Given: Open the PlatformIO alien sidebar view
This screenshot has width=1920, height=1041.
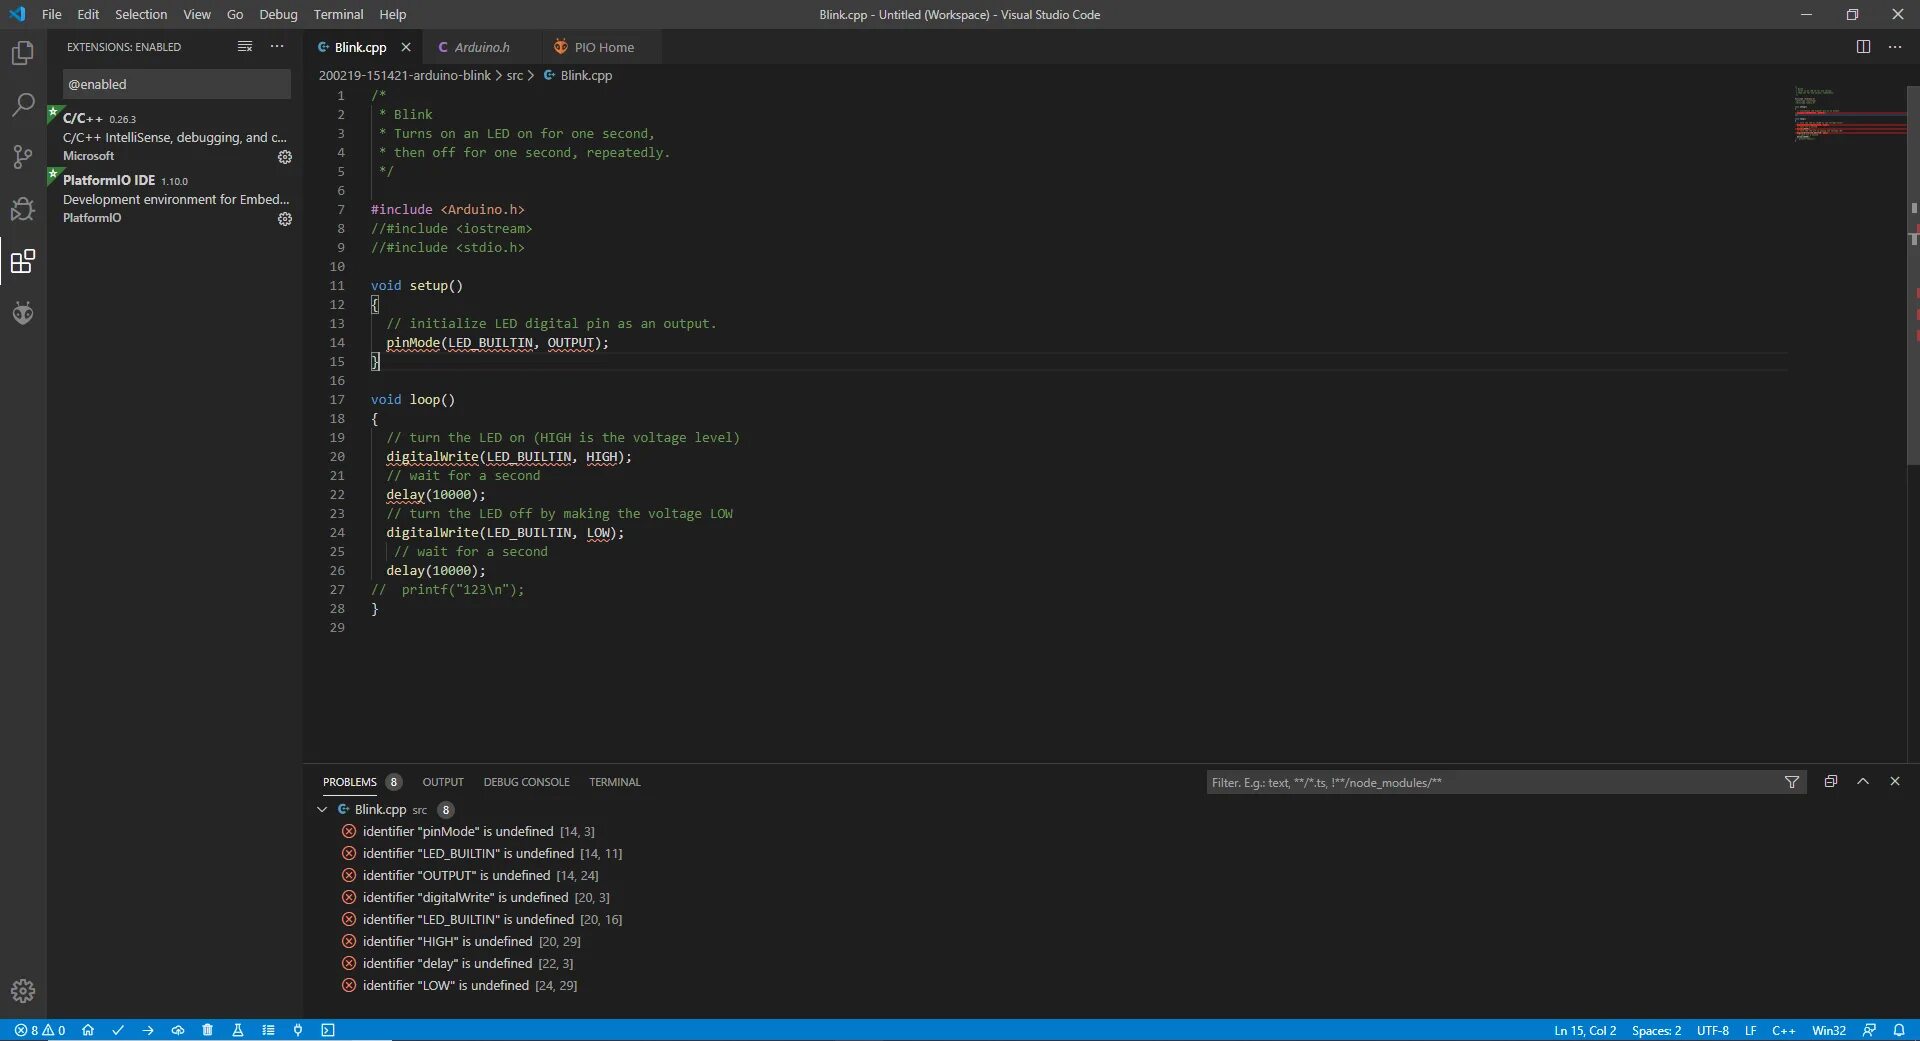Looking at the screenshot, I should click(22, 313).
